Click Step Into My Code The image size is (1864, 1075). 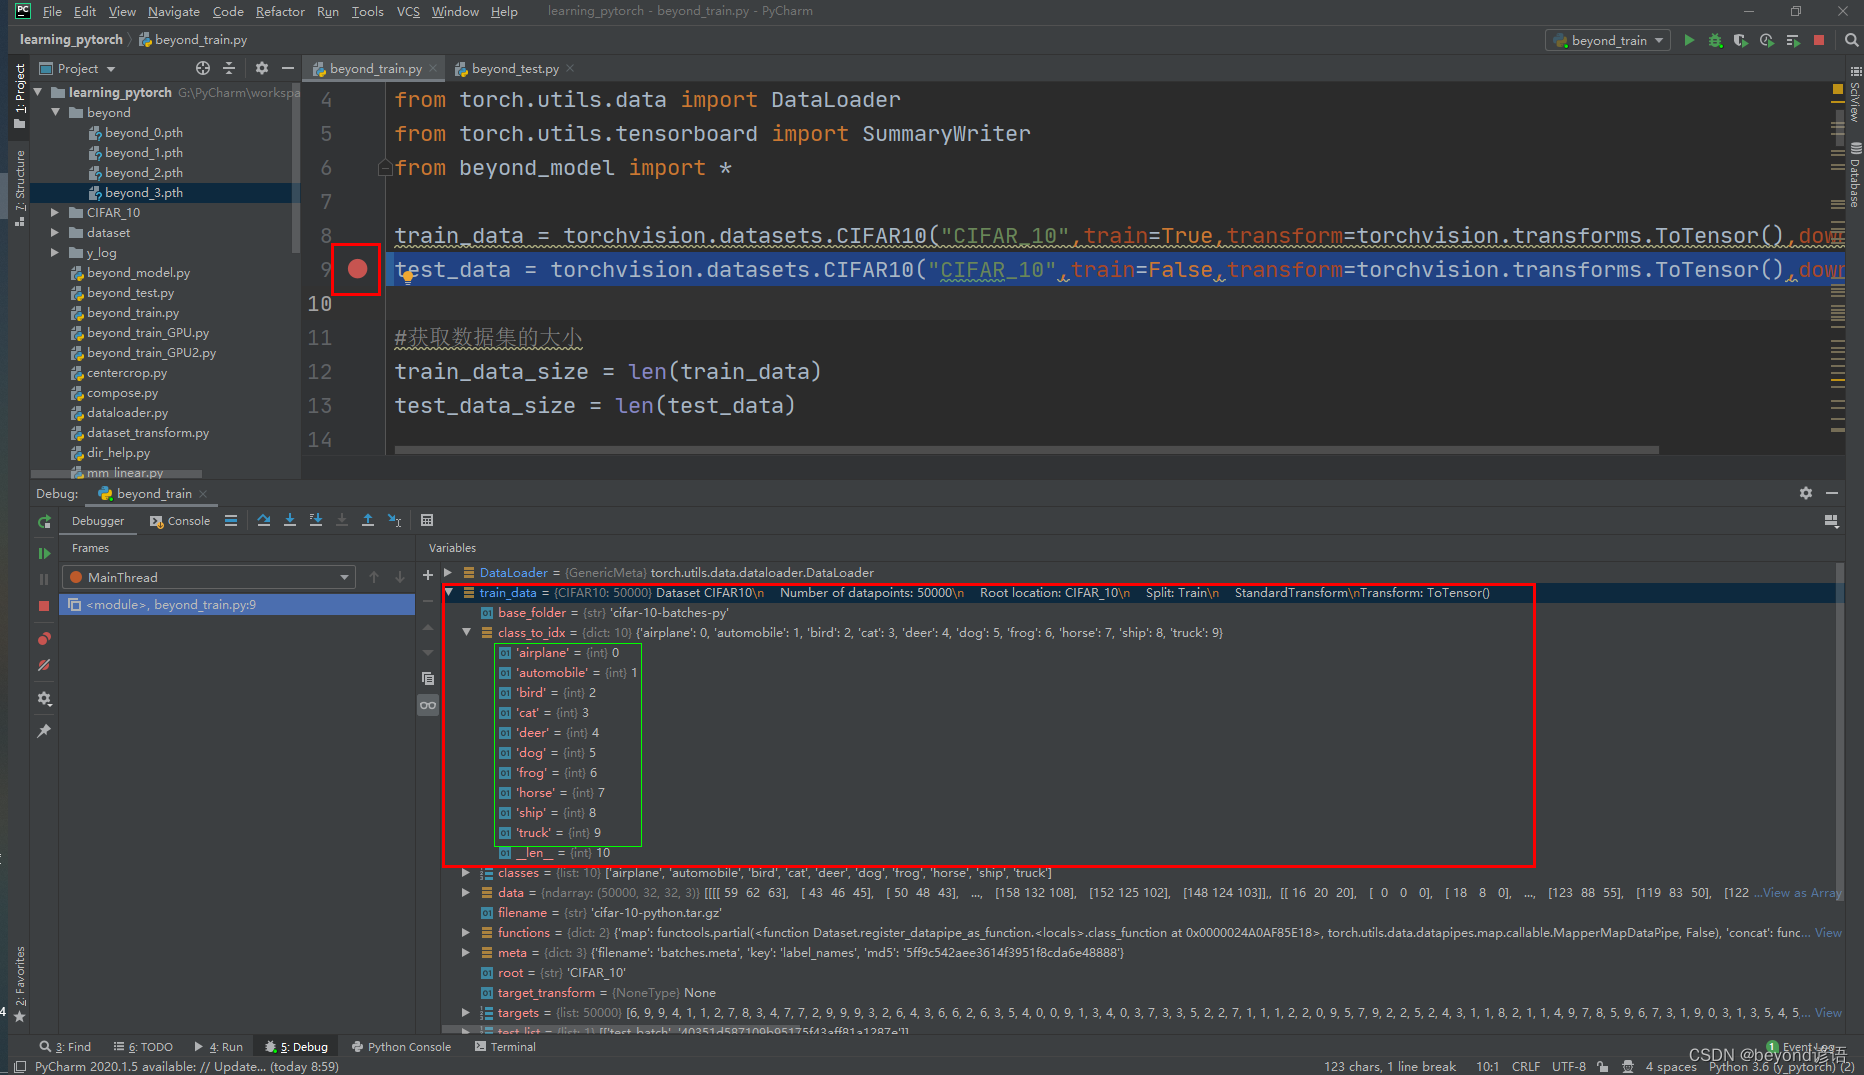[316, 520]
